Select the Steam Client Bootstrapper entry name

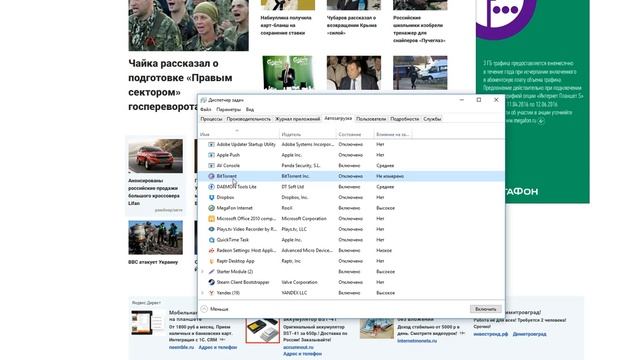pyautogui.click(x=243, y=282)
